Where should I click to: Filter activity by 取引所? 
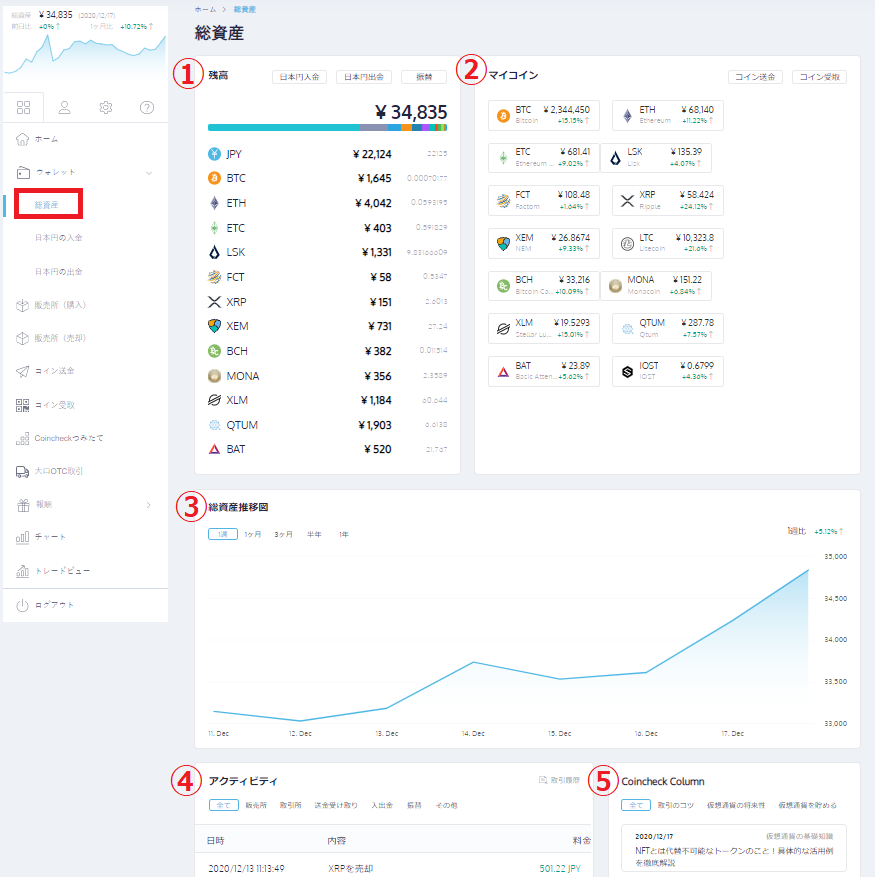pyautogui.click(x=290, y=805)
